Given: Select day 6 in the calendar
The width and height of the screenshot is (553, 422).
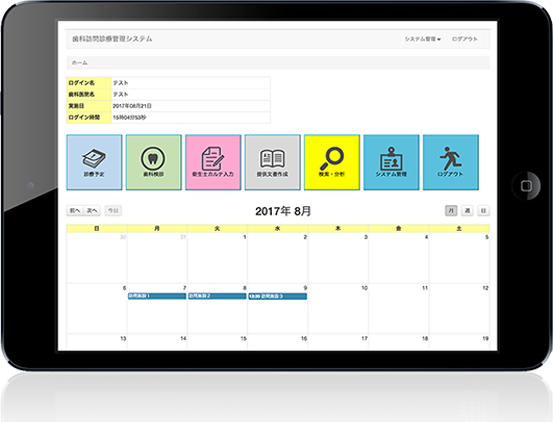Looking at the screenshot, I should click(x=97, y=308).
